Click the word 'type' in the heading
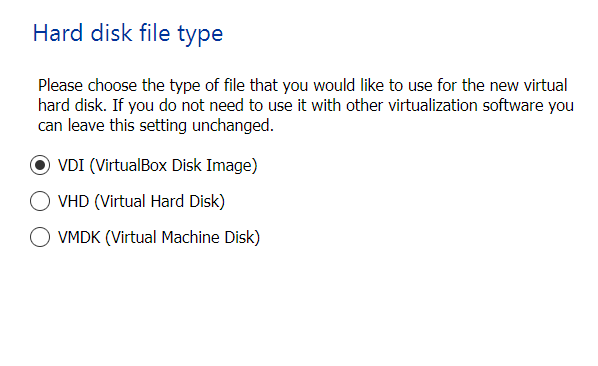598x366 pixels. 200,34
